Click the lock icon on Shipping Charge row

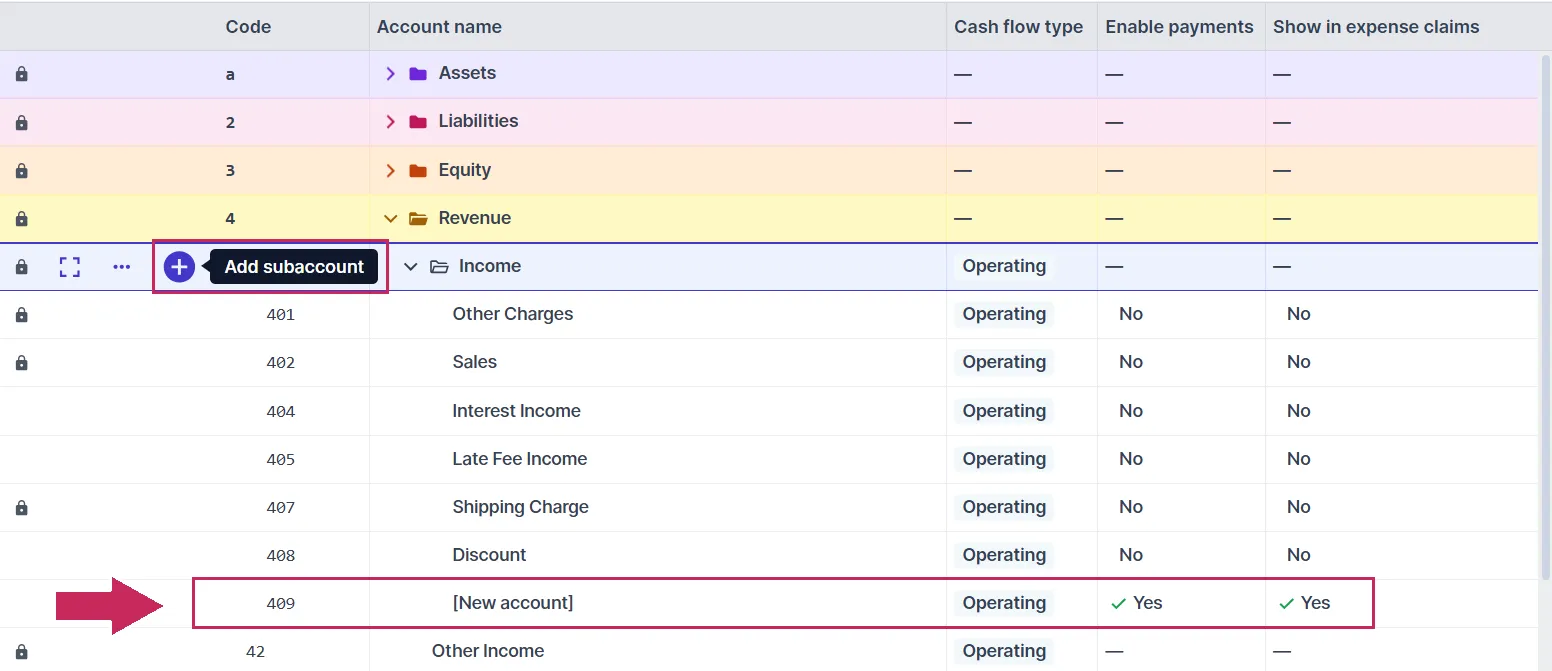point(21,507)
